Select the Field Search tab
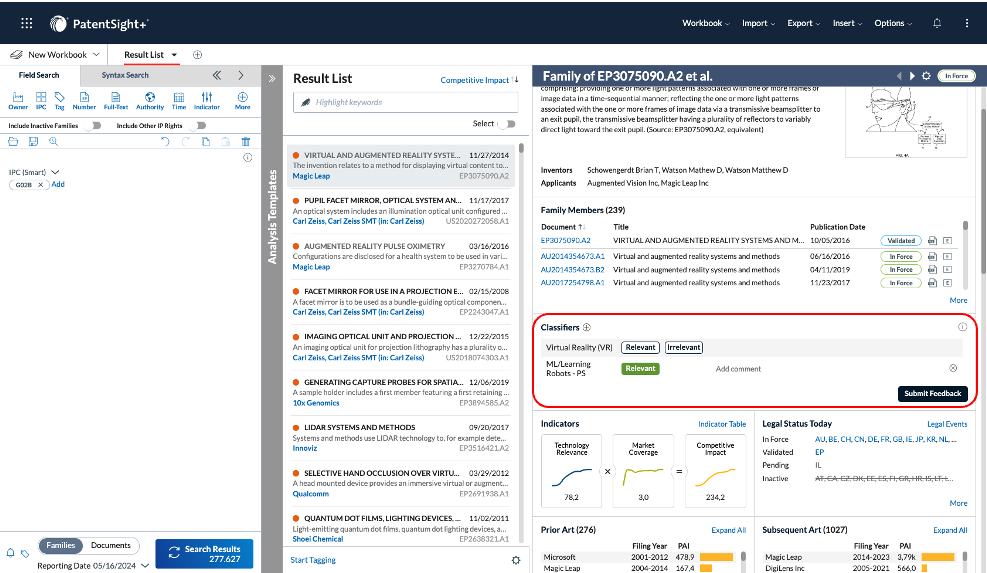Screen dimensions: 987x573 (39, 75)
